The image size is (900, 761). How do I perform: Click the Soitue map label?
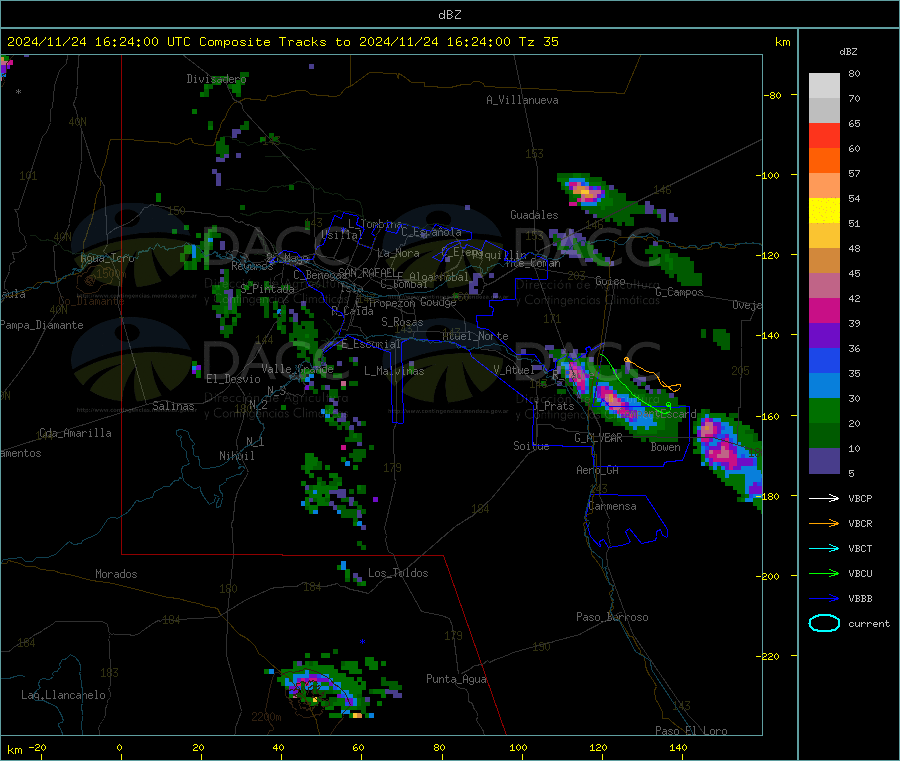[531, 446]
